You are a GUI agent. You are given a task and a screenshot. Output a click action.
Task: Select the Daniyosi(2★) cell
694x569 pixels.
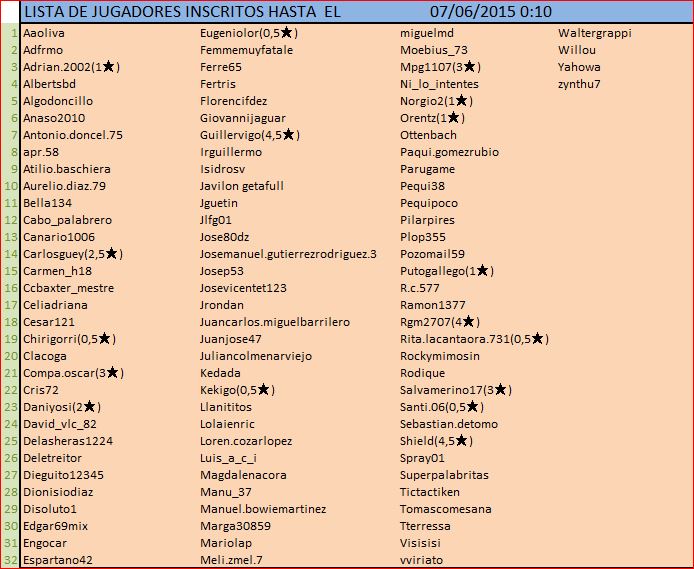(61, 407)
